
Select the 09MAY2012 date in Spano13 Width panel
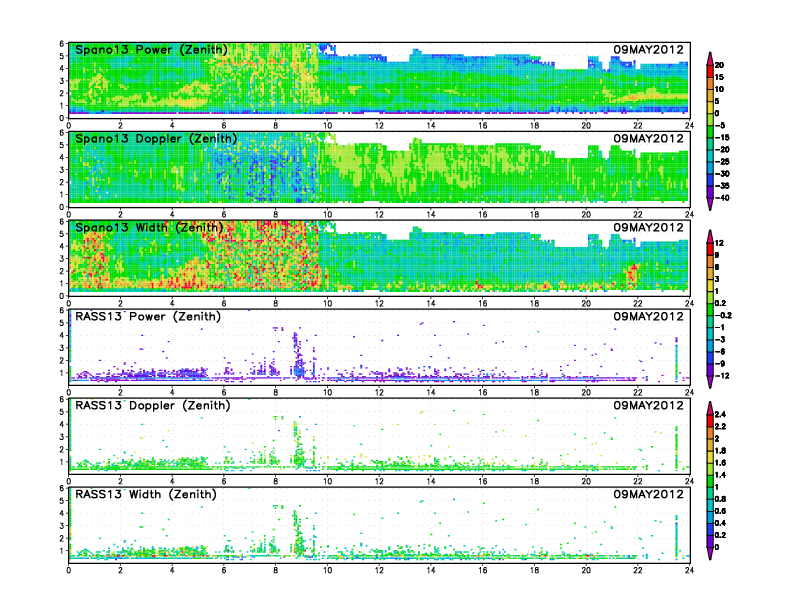click(648, 227)
